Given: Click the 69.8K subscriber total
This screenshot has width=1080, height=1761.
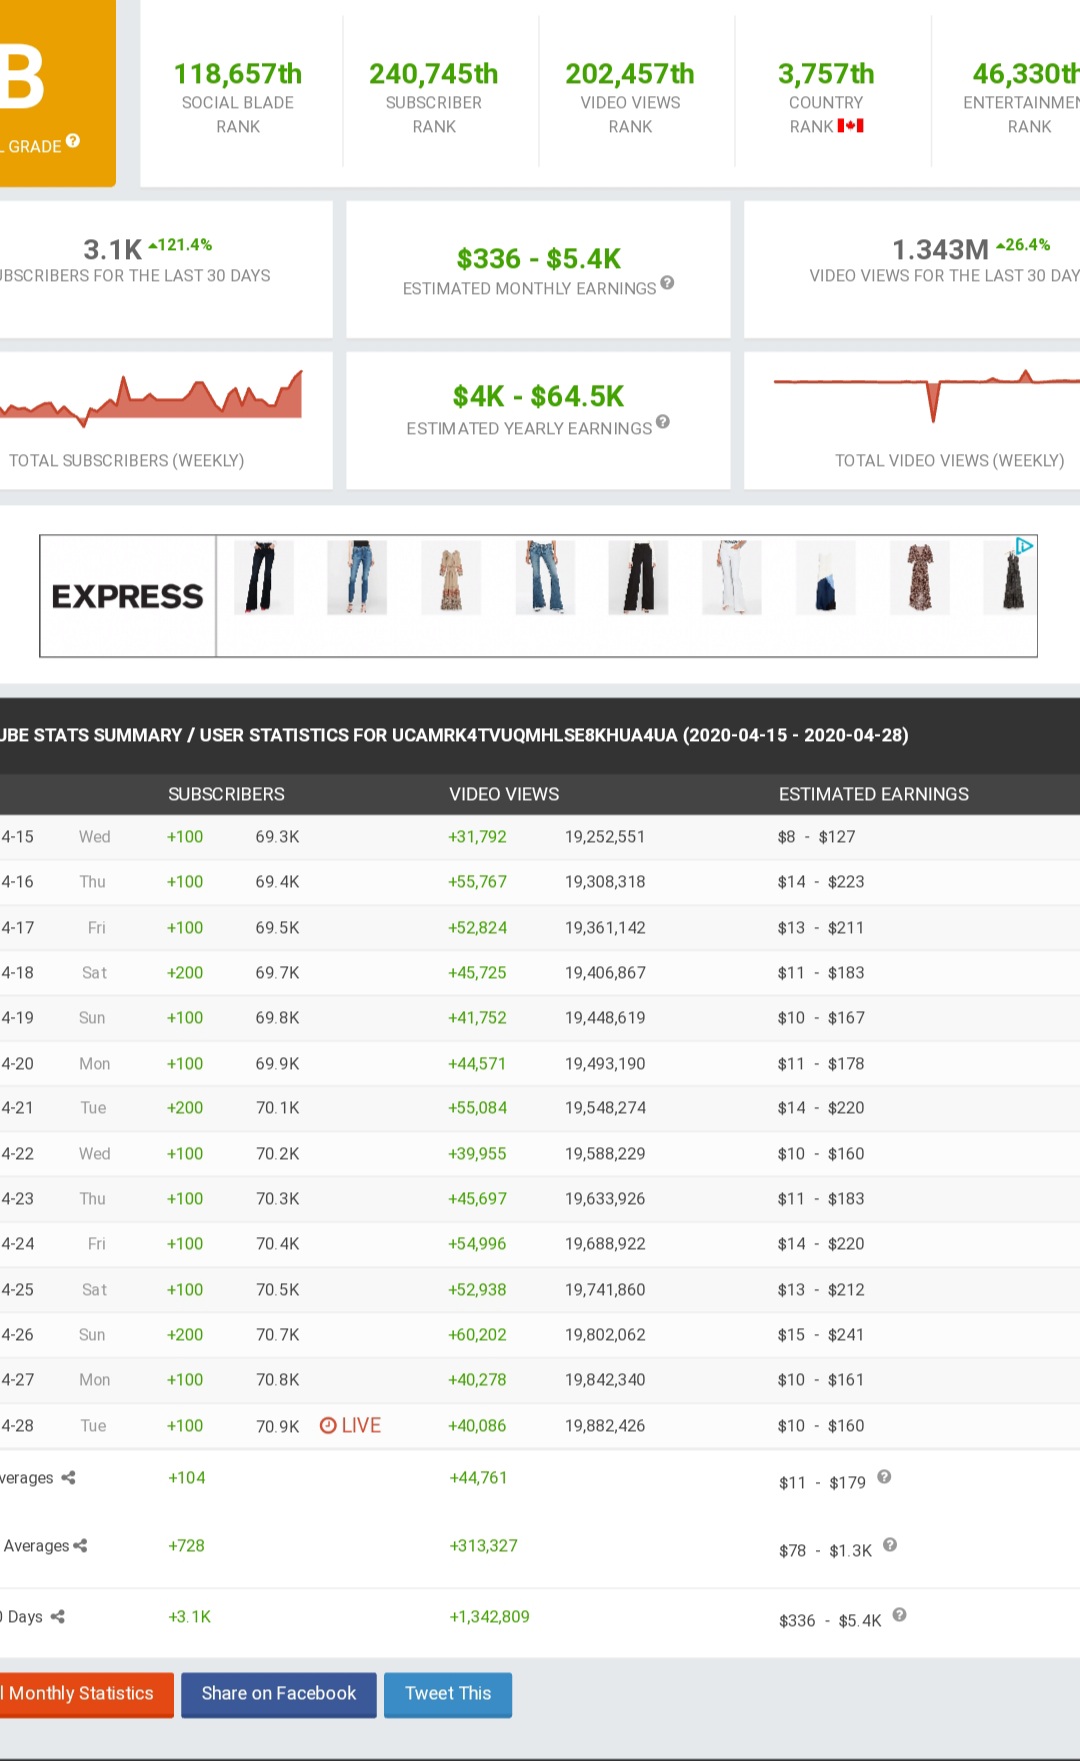Looking at the screenshot, I should [278, 1018].
